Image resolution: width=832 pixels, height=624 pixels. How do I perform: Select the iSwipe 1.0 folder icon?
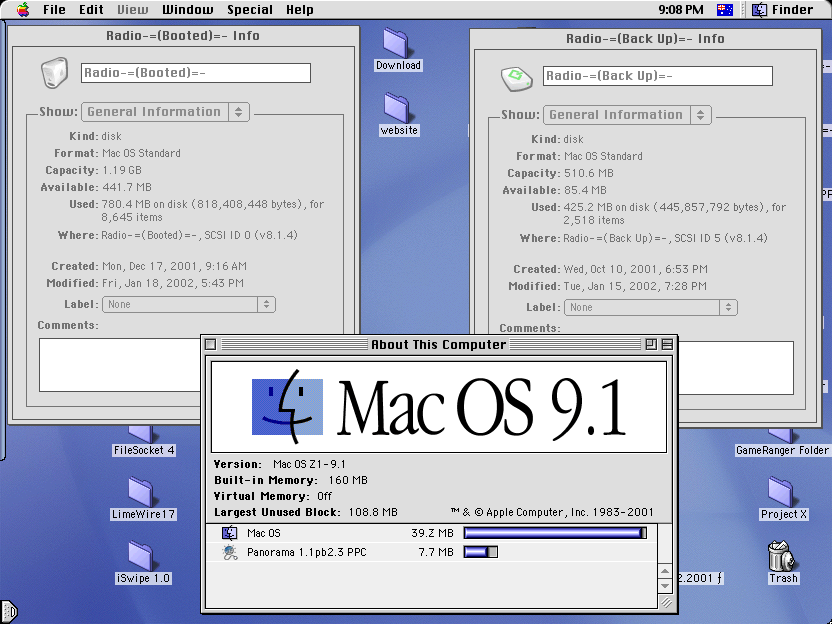point(141,556)
